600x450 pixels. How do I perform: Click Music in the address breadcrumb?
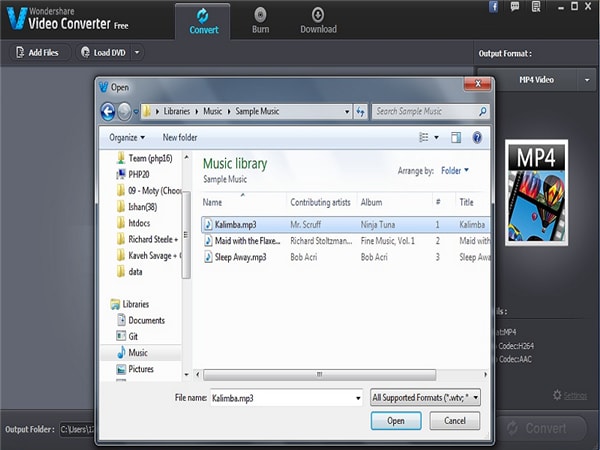coord(212,111)
